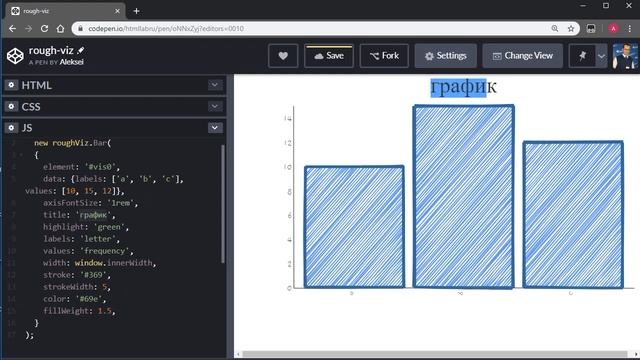Click code text strokeWidth: 5

click(x=77, y=287)
